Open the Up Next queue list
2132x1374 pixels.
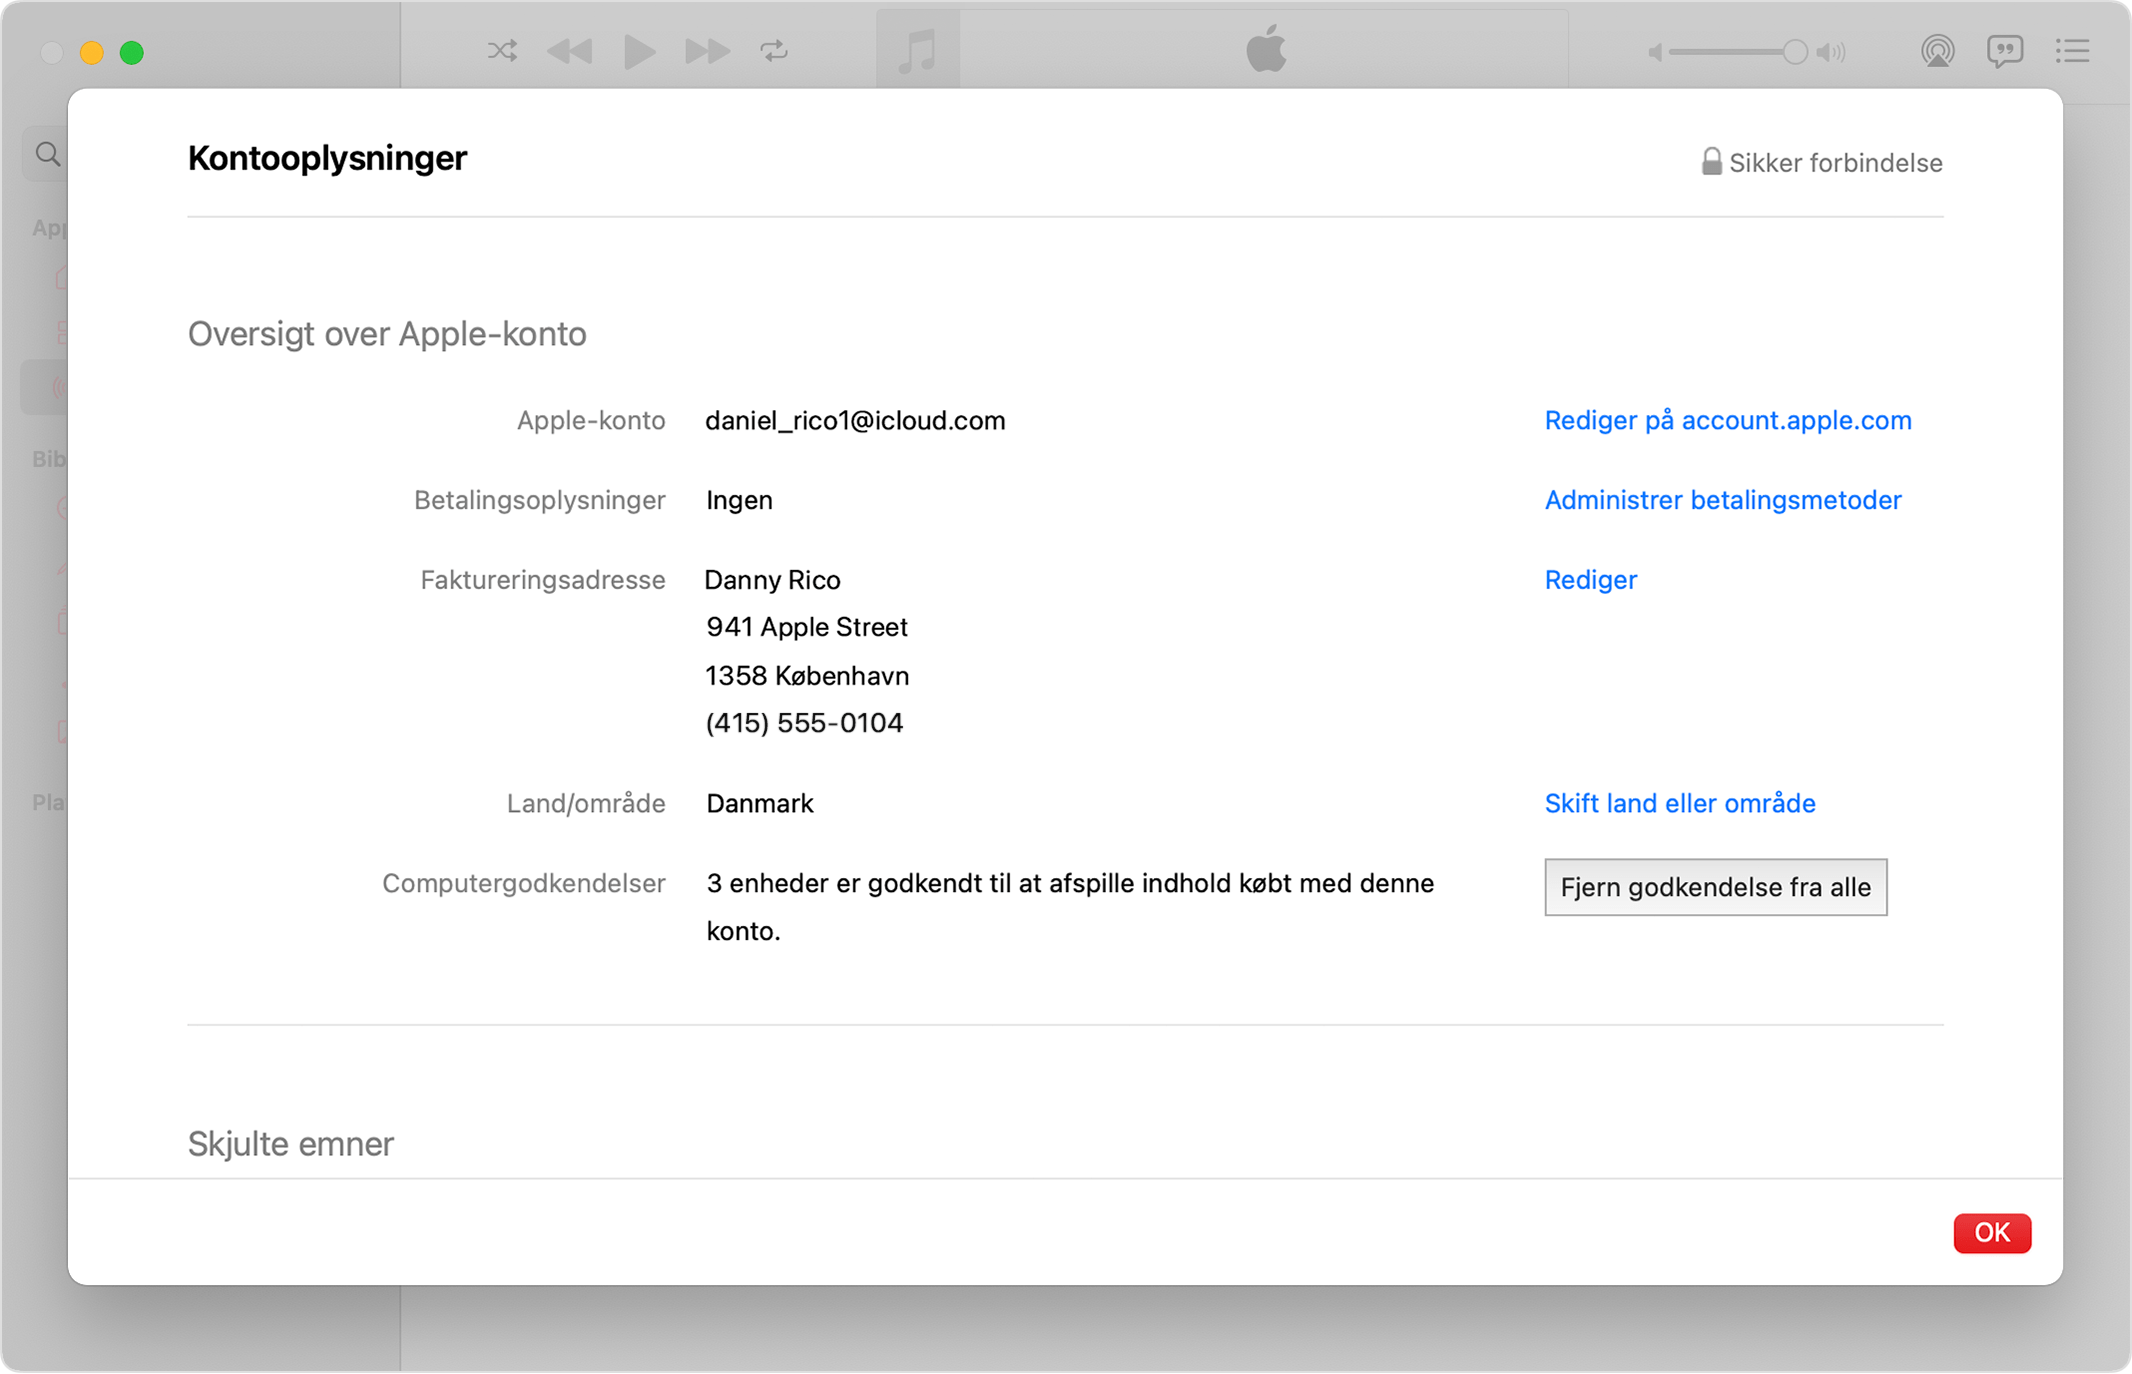(x=2073, y=51)
